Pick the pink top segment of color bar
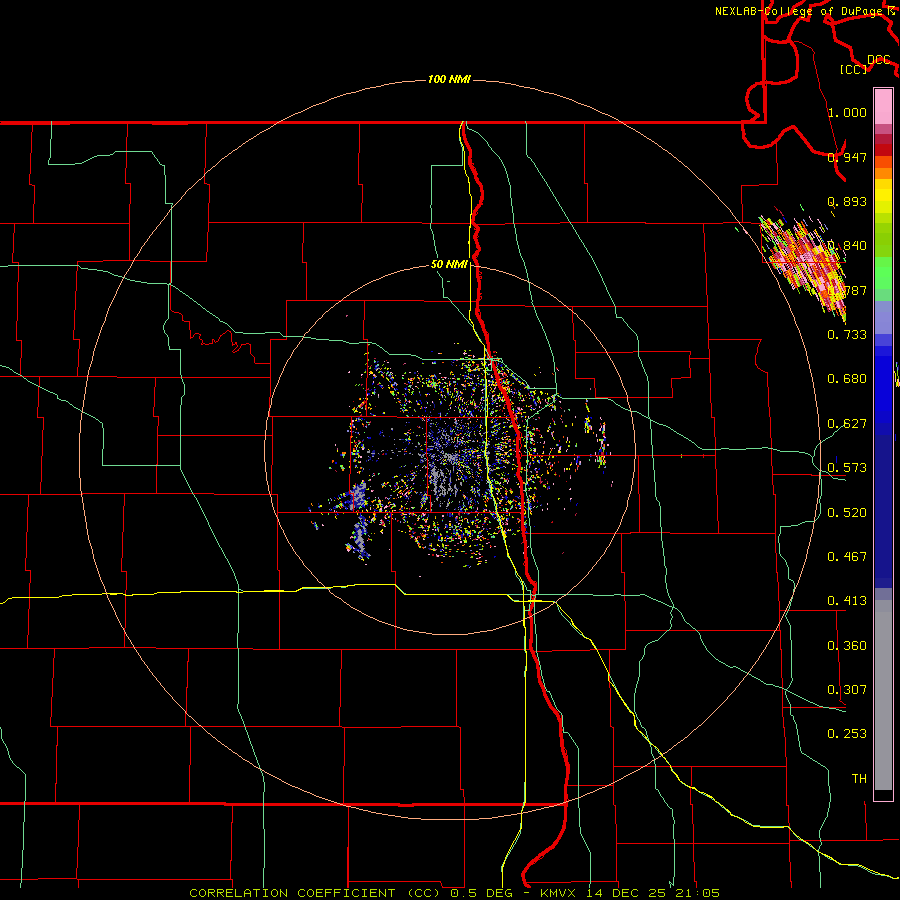Viewport: 900px width, 900px height. pos(883,106)
